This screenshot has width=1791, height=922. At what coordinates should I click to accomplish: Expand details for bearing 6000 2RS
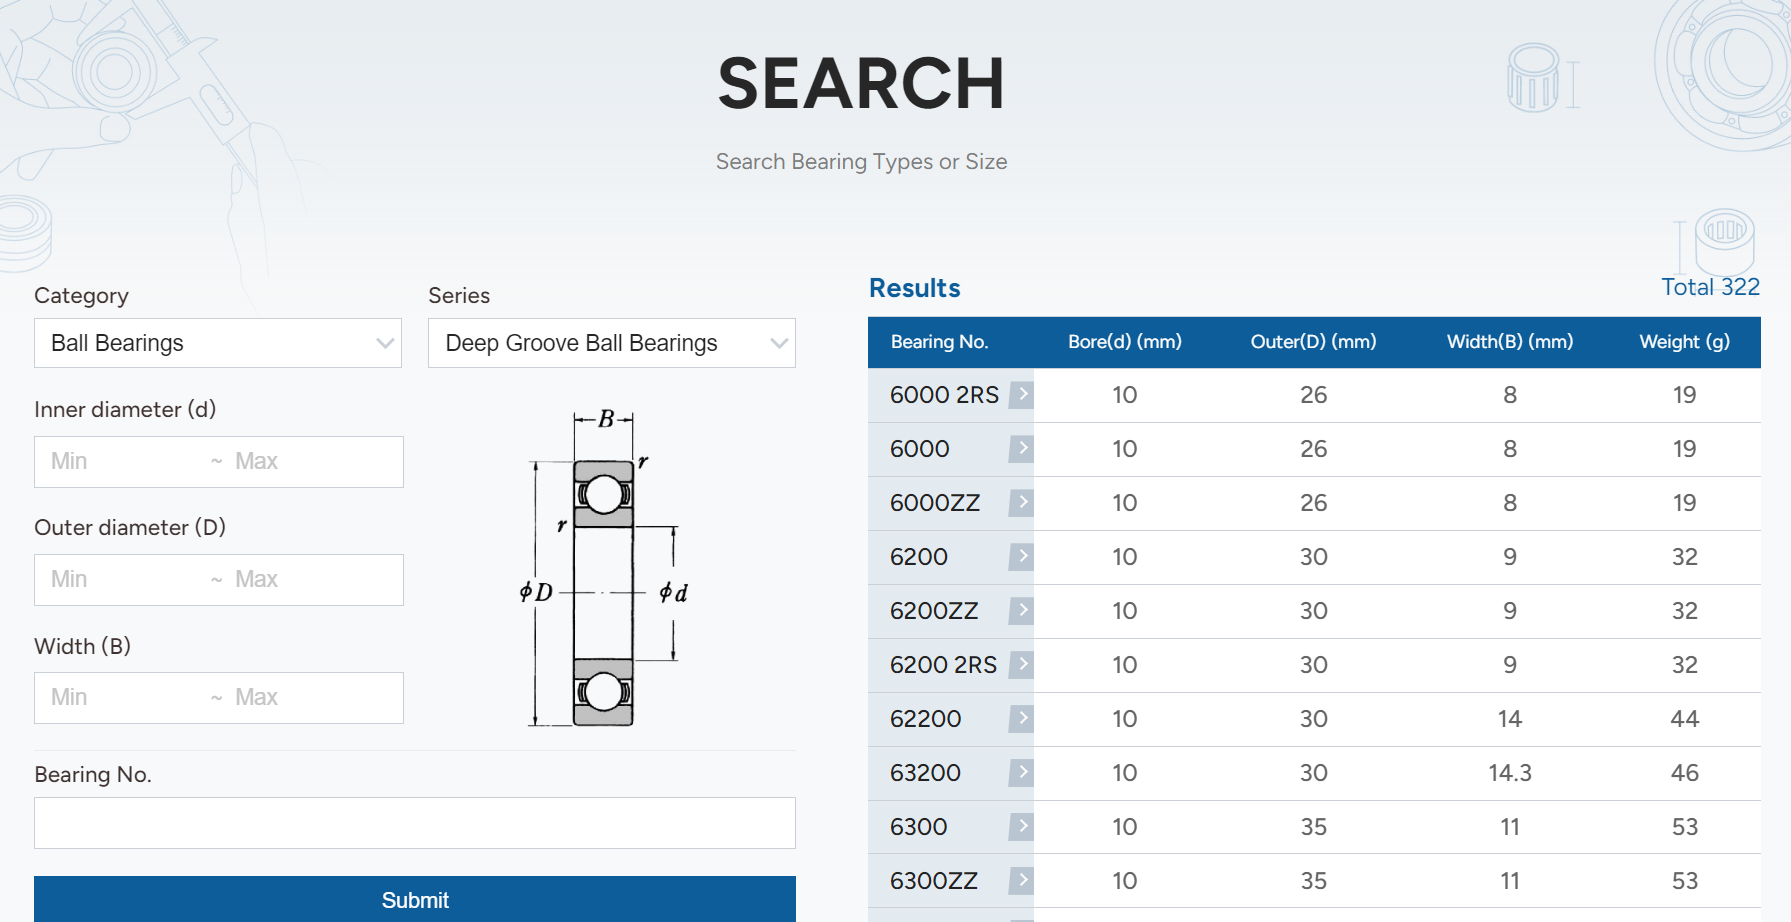point(1022,394)
